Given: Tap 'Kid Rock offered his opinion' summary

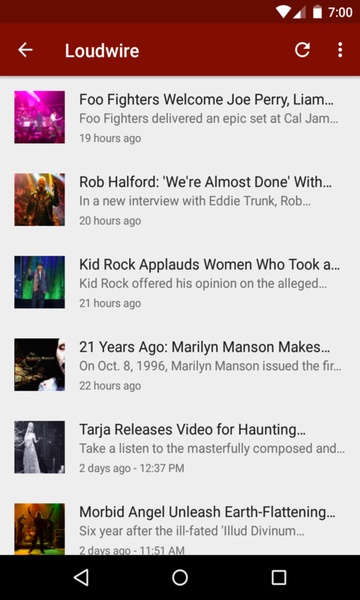Looking at the screenshot, I should point(203,284).
